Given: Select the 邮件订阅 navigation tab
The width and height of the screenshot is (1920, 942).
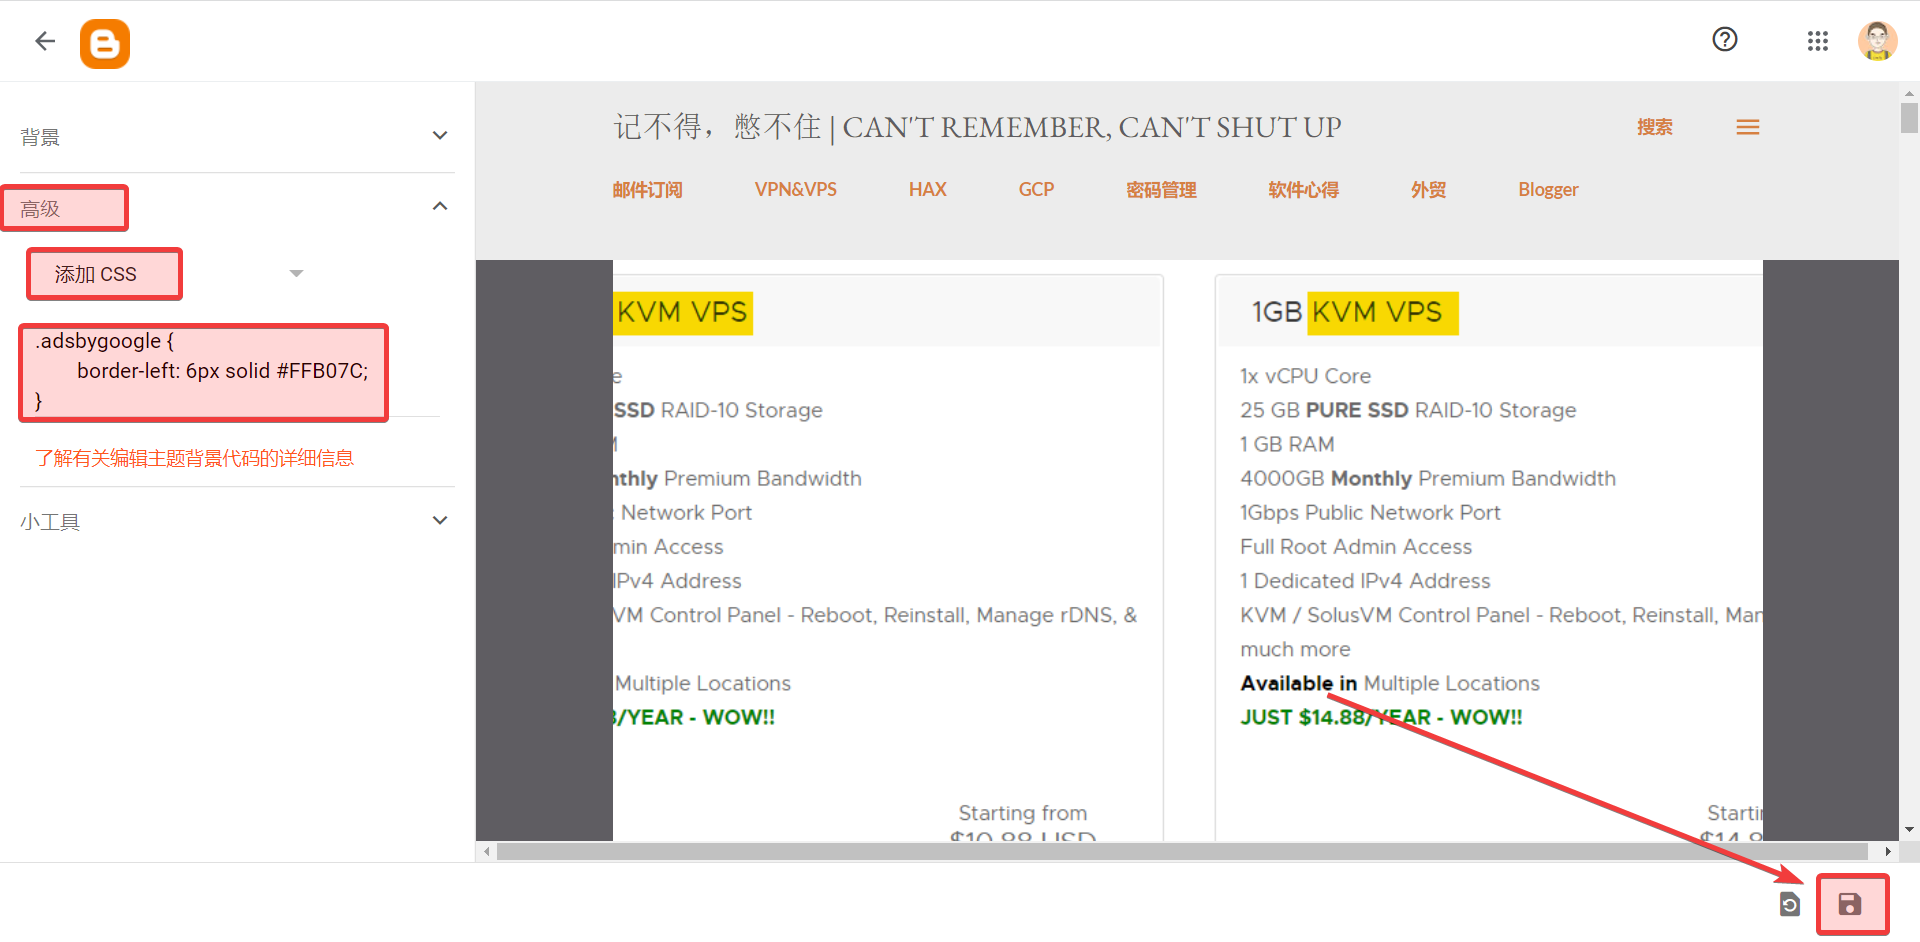Looking at the screenshot, I should [x=647, y=190].
